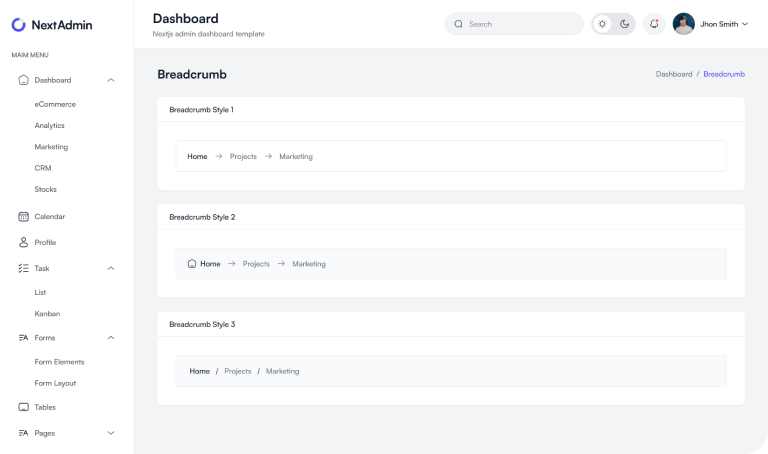Click the home icon in Breadcrumb Style 2
This screenshot has height=454, width=768.
tap(192, 264)
